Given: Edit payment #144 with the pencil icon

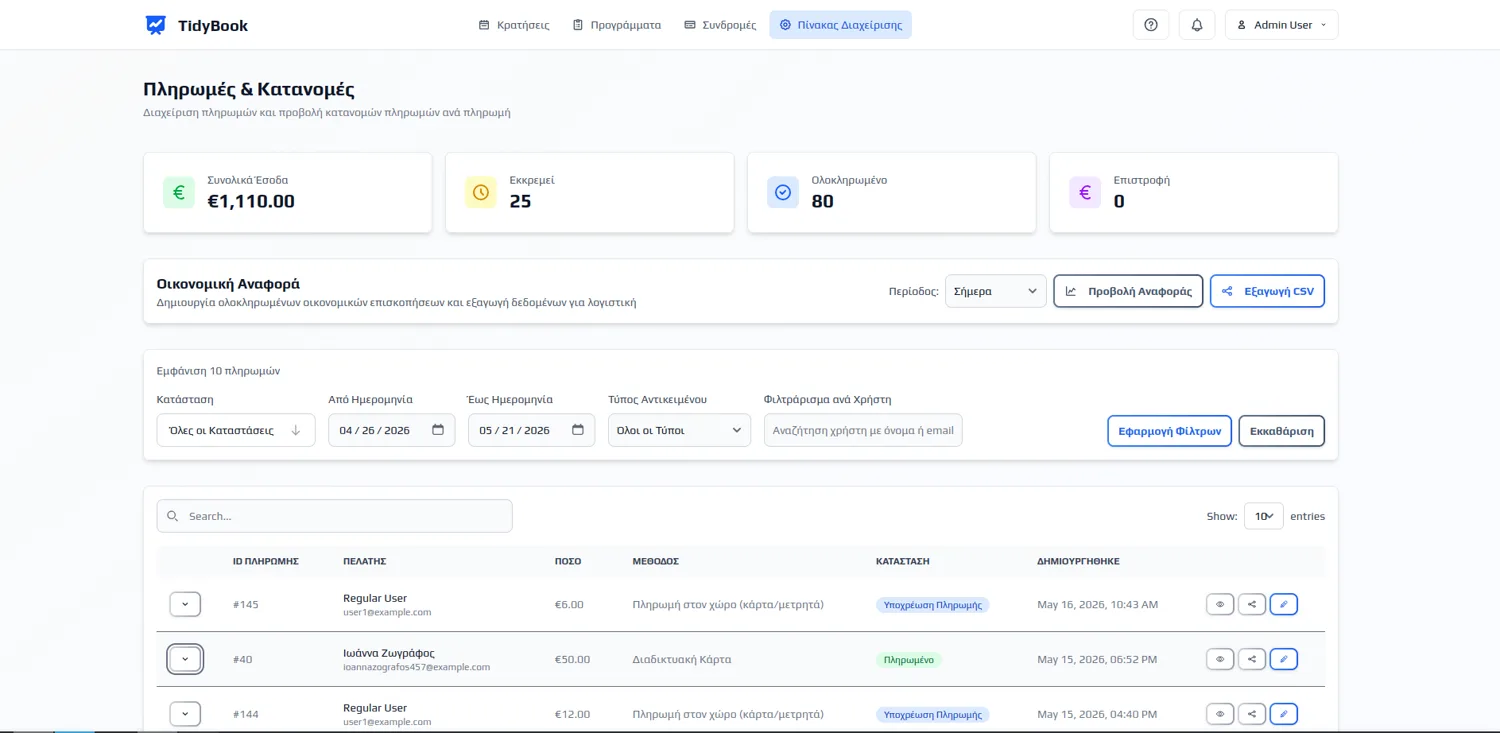Looking at the screenshot, I should 1284,714.
